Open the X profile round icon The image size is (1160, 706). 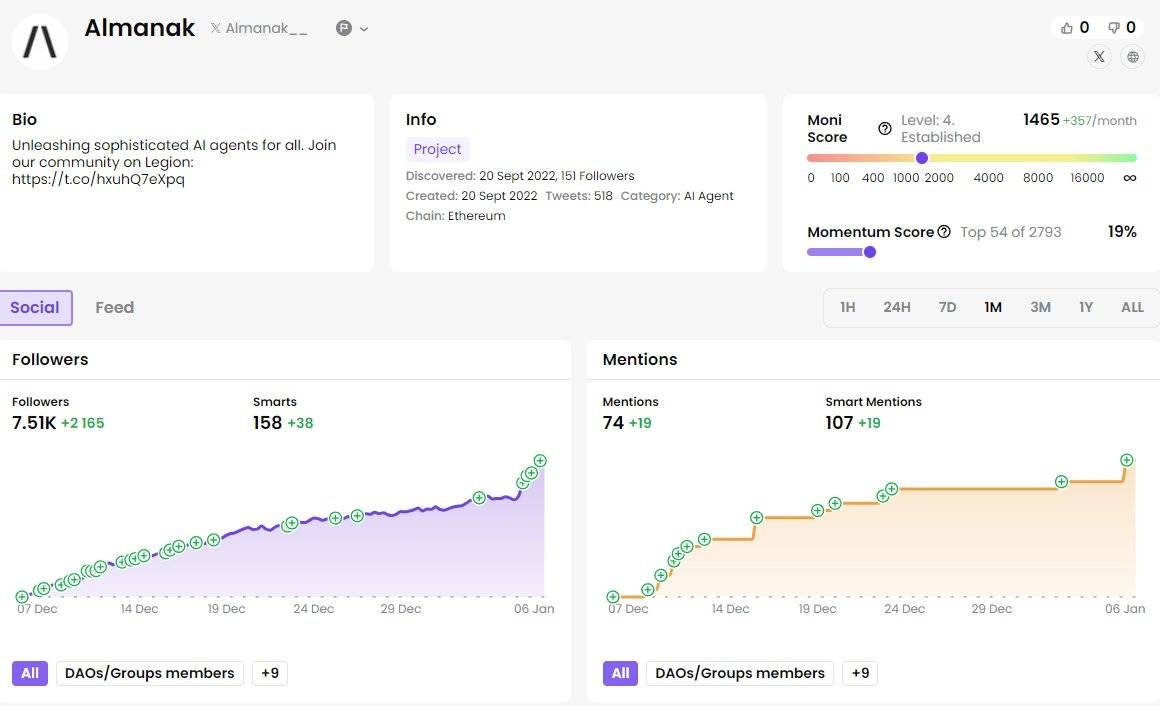pos(1099,57)
